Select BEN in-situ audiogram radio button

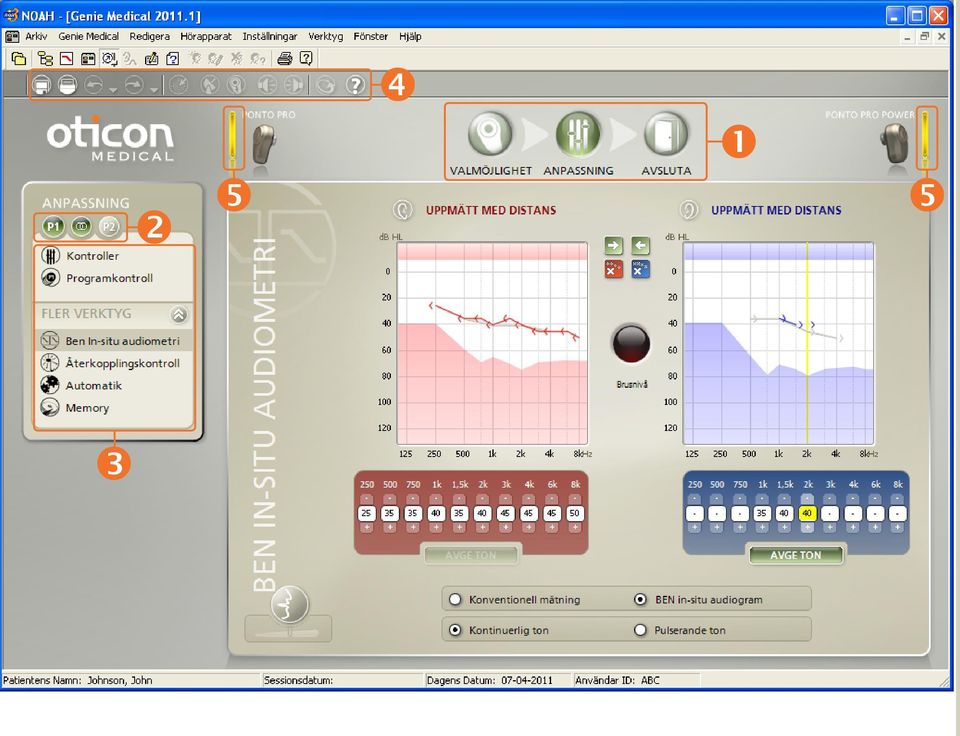coord(640,599)
